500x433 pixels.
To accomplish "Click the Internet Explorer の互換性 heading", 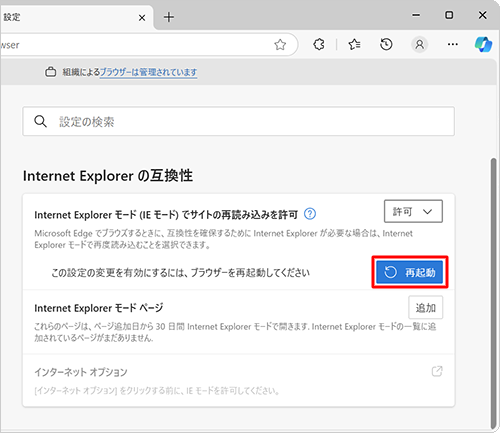I will click(108, 176).
